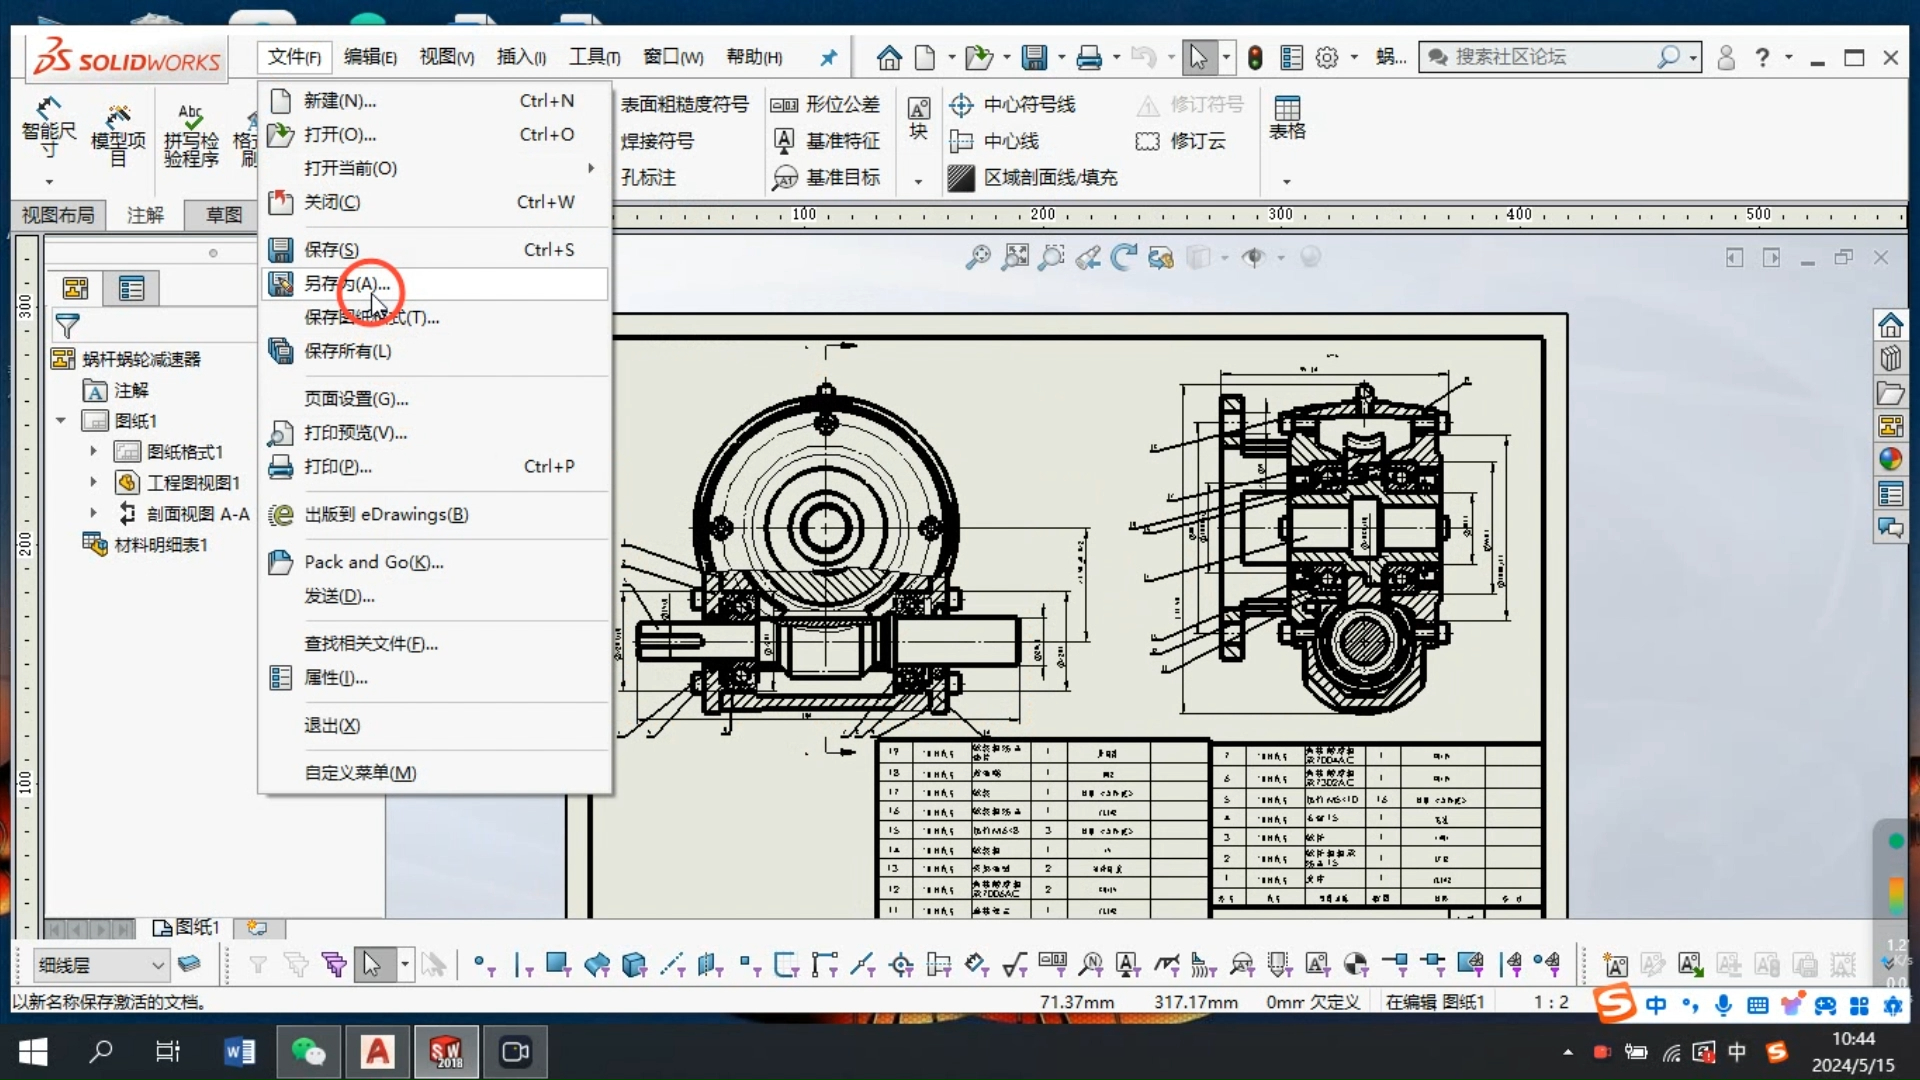Click the Help question mark button
The image size is (1920, 1080).
click(x=1762, y=57)
